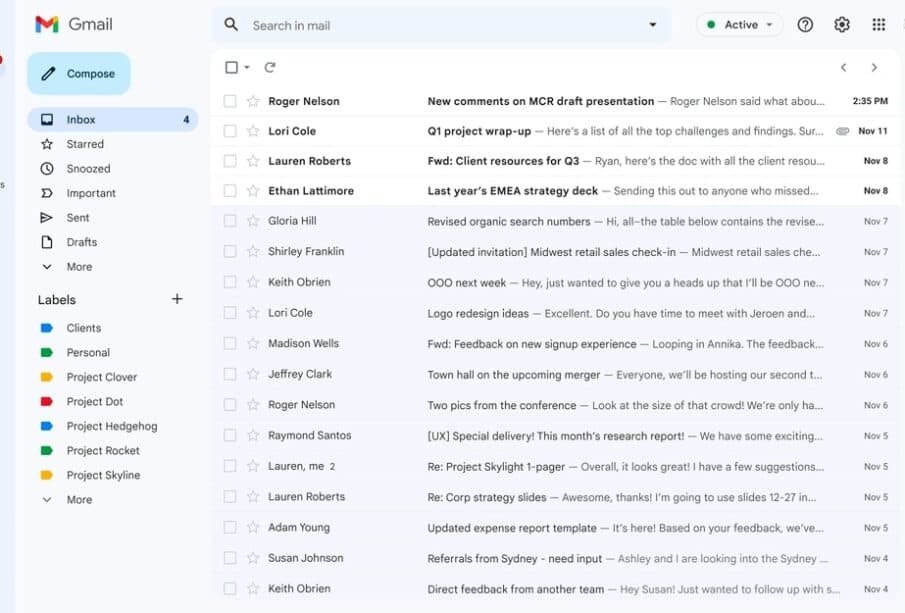Star the Jeffrey Clark email
905x613 pixels.
point(253,374)
